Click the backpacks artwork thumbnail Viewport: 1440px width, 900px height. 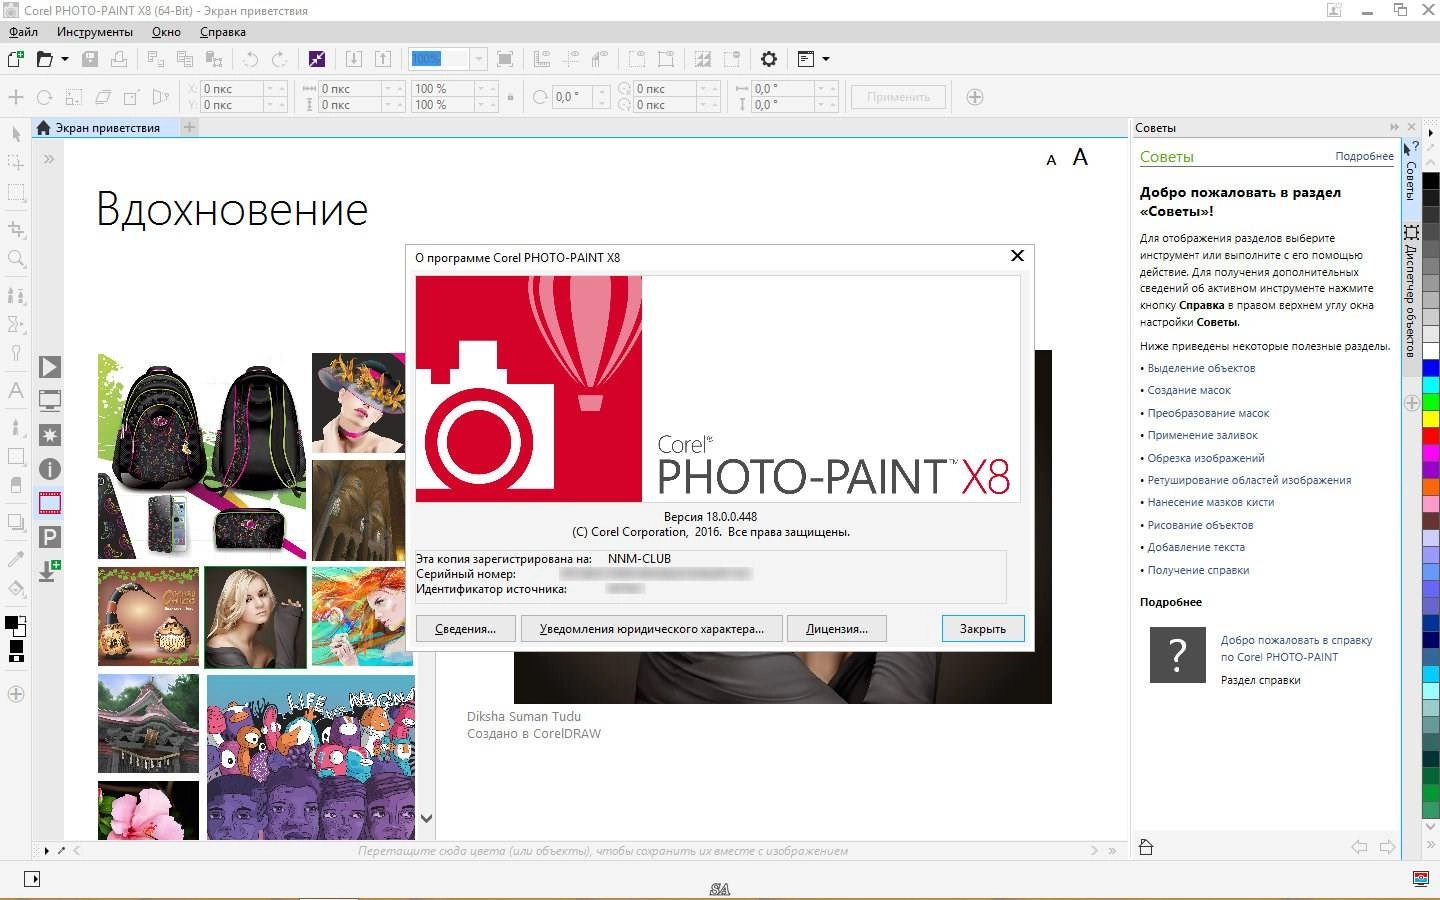pos(202,456)
